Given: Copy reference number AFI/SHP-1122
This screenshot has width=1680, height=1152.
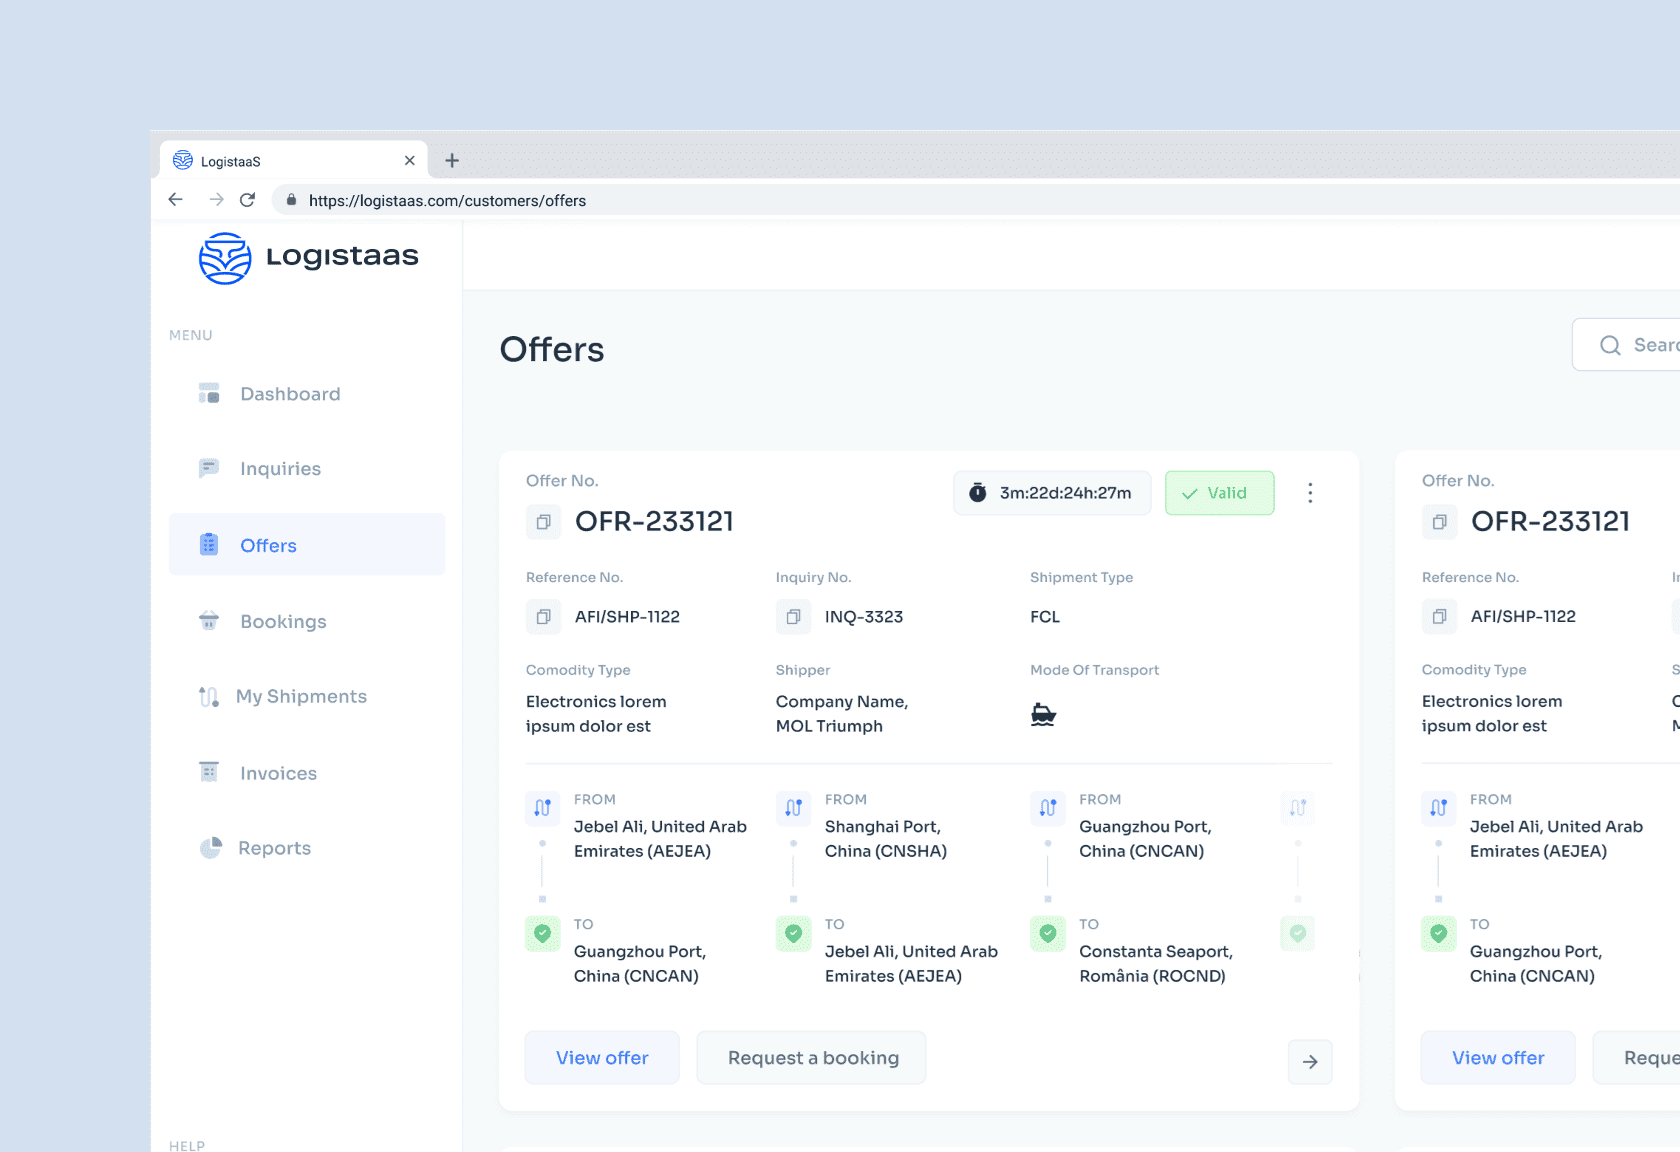Looking at the screenshot, I should 543,617.
